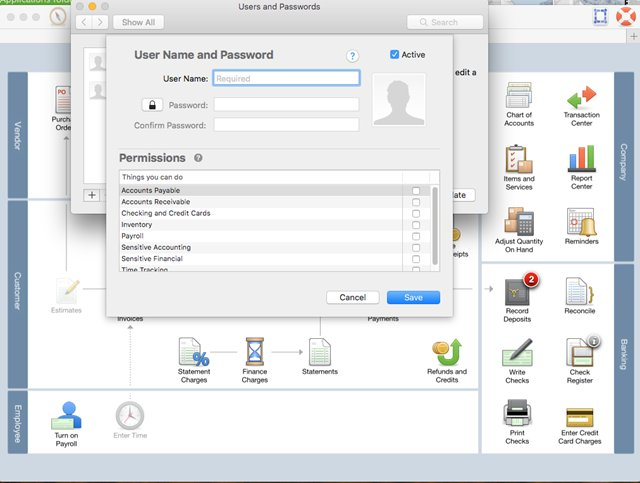Enable Sensitive Financial permission
640x483 pixels.
click(x=416, y=259)
